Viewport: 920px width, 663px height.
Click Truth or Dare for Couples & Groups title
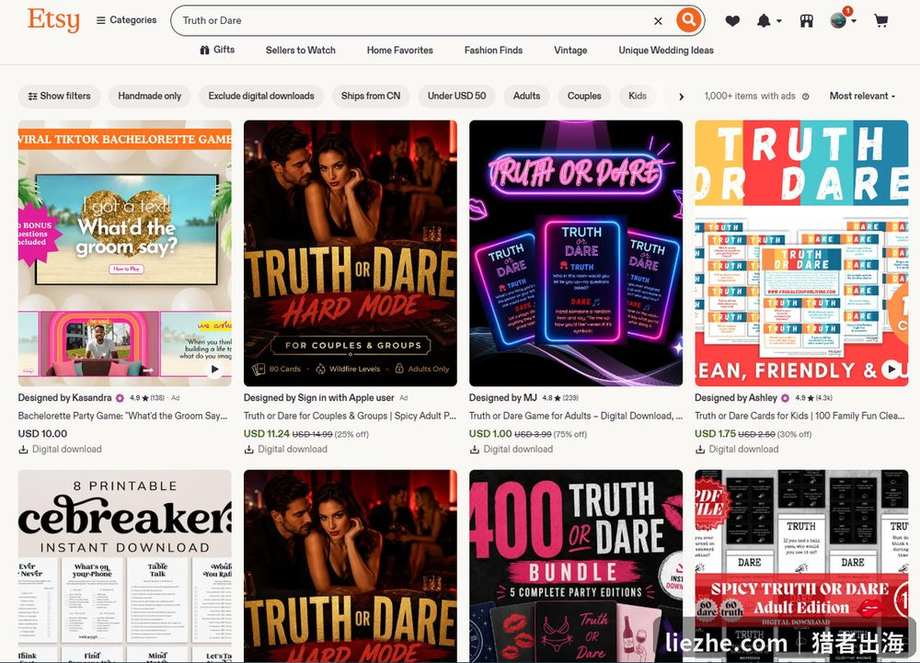(350, 415)
